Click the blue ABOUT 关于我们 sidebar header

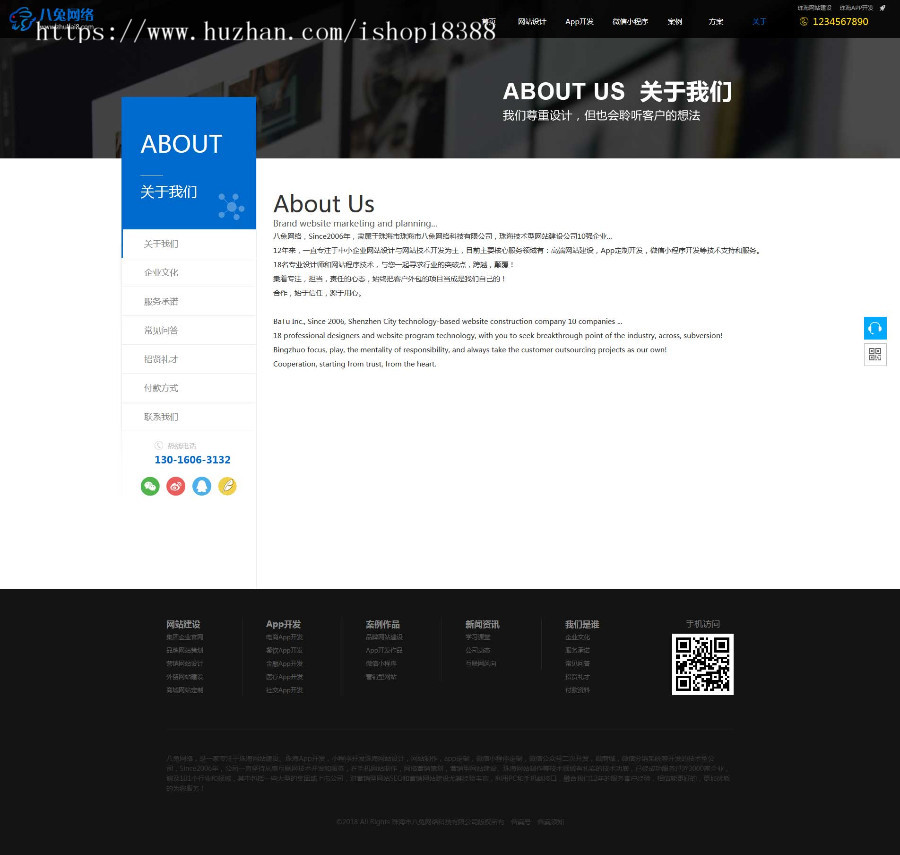click(x=189, y=163)
